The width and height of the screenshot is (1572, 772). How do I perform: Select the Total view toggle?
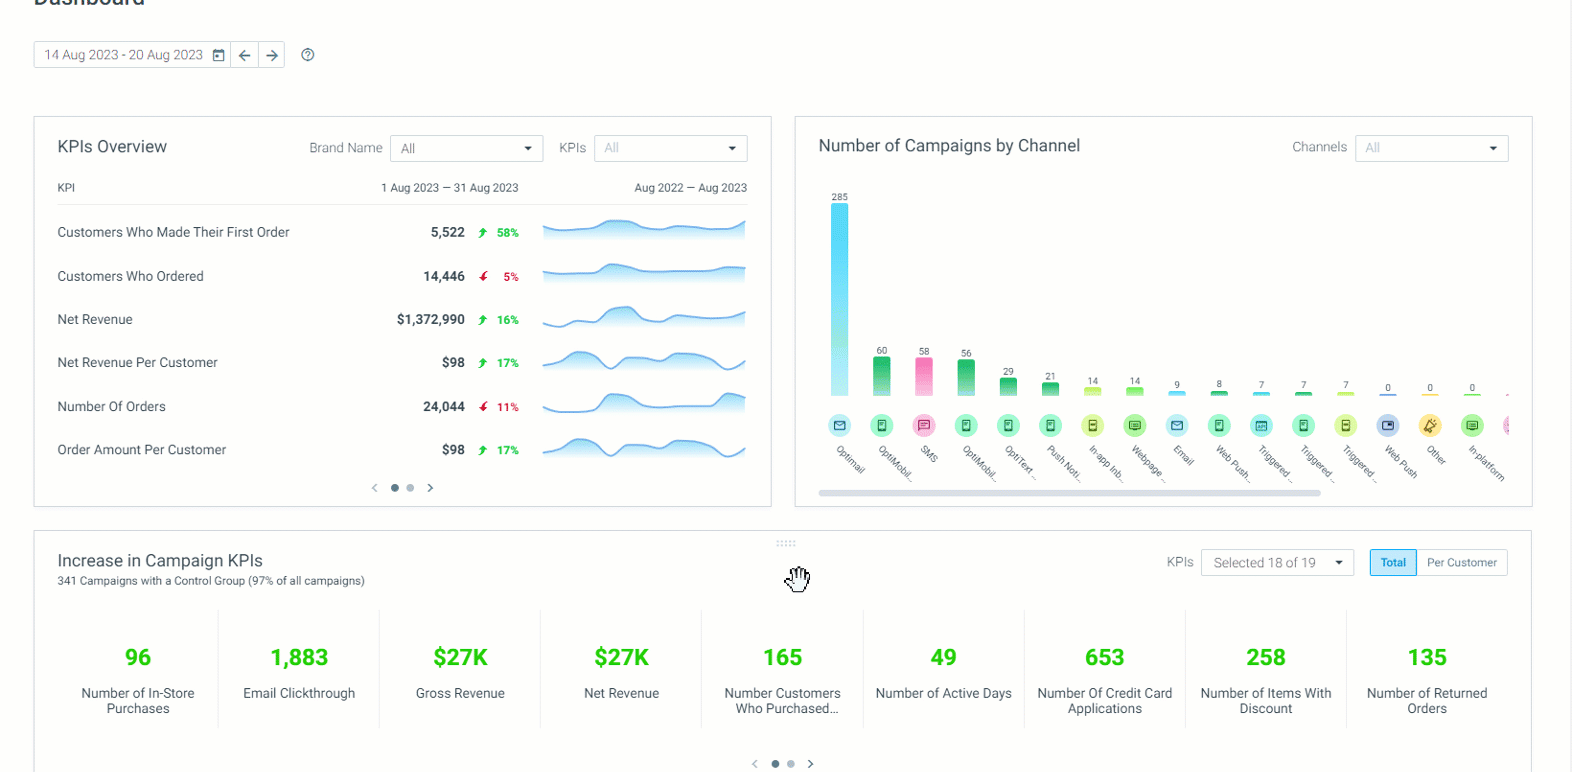(x=1393, y=563)
